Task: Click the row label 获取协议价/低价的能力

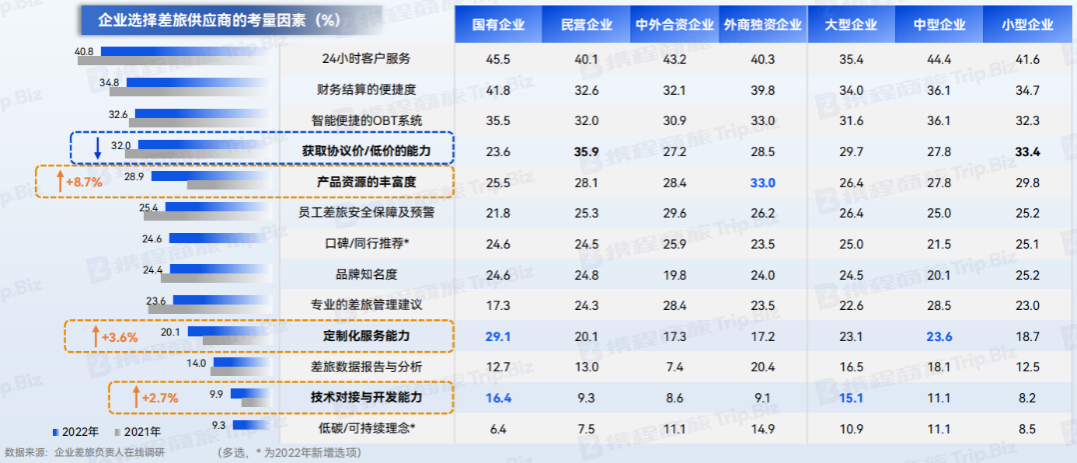Action: (x=366, y=151)
